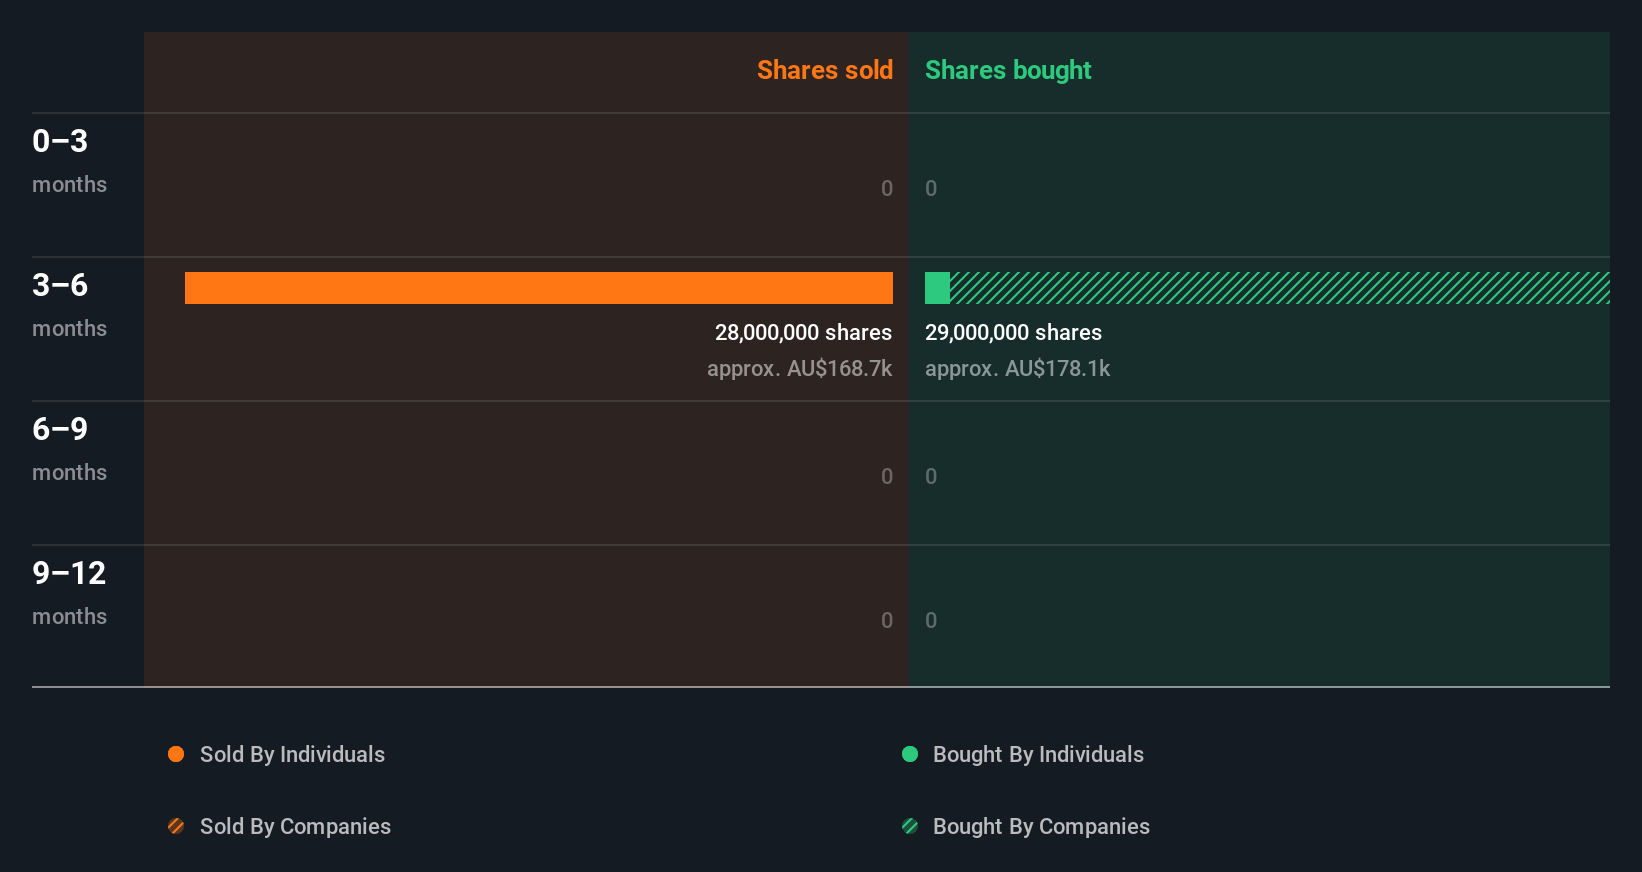Toggle the Sold By Individuals legend label

tap(292, 754)
